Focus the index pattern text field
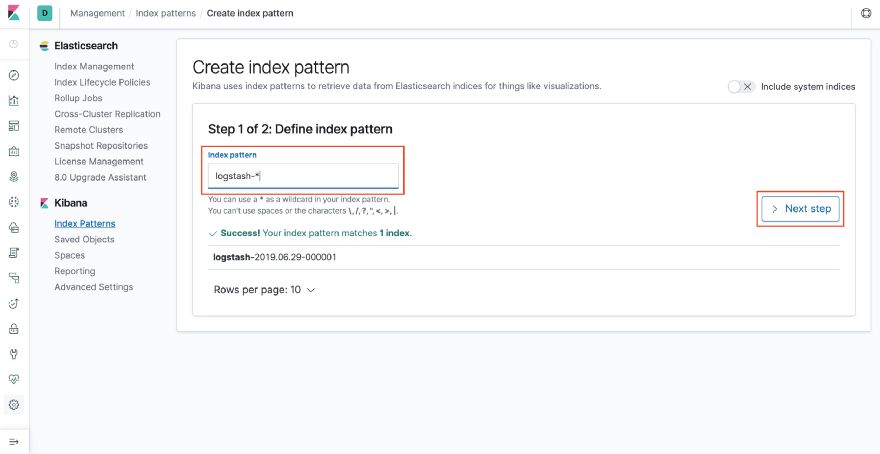The height and width of the screenshot is (454, 880). [304, 176]
